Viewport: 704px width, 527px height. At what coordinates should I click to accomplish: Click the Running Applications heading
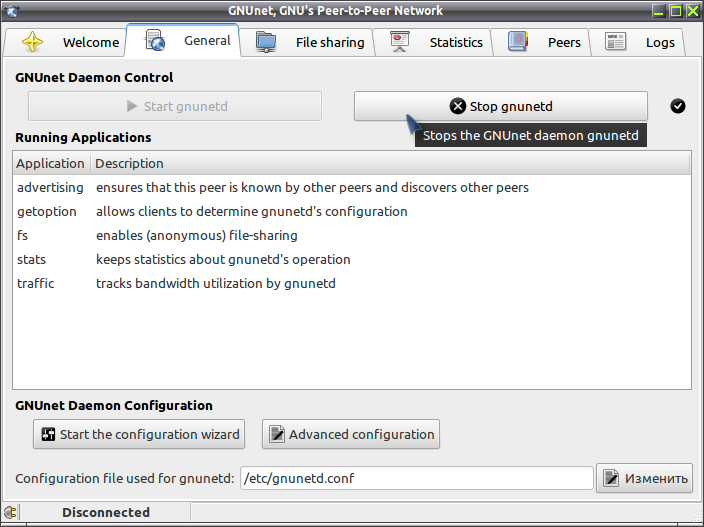(83, 137)
